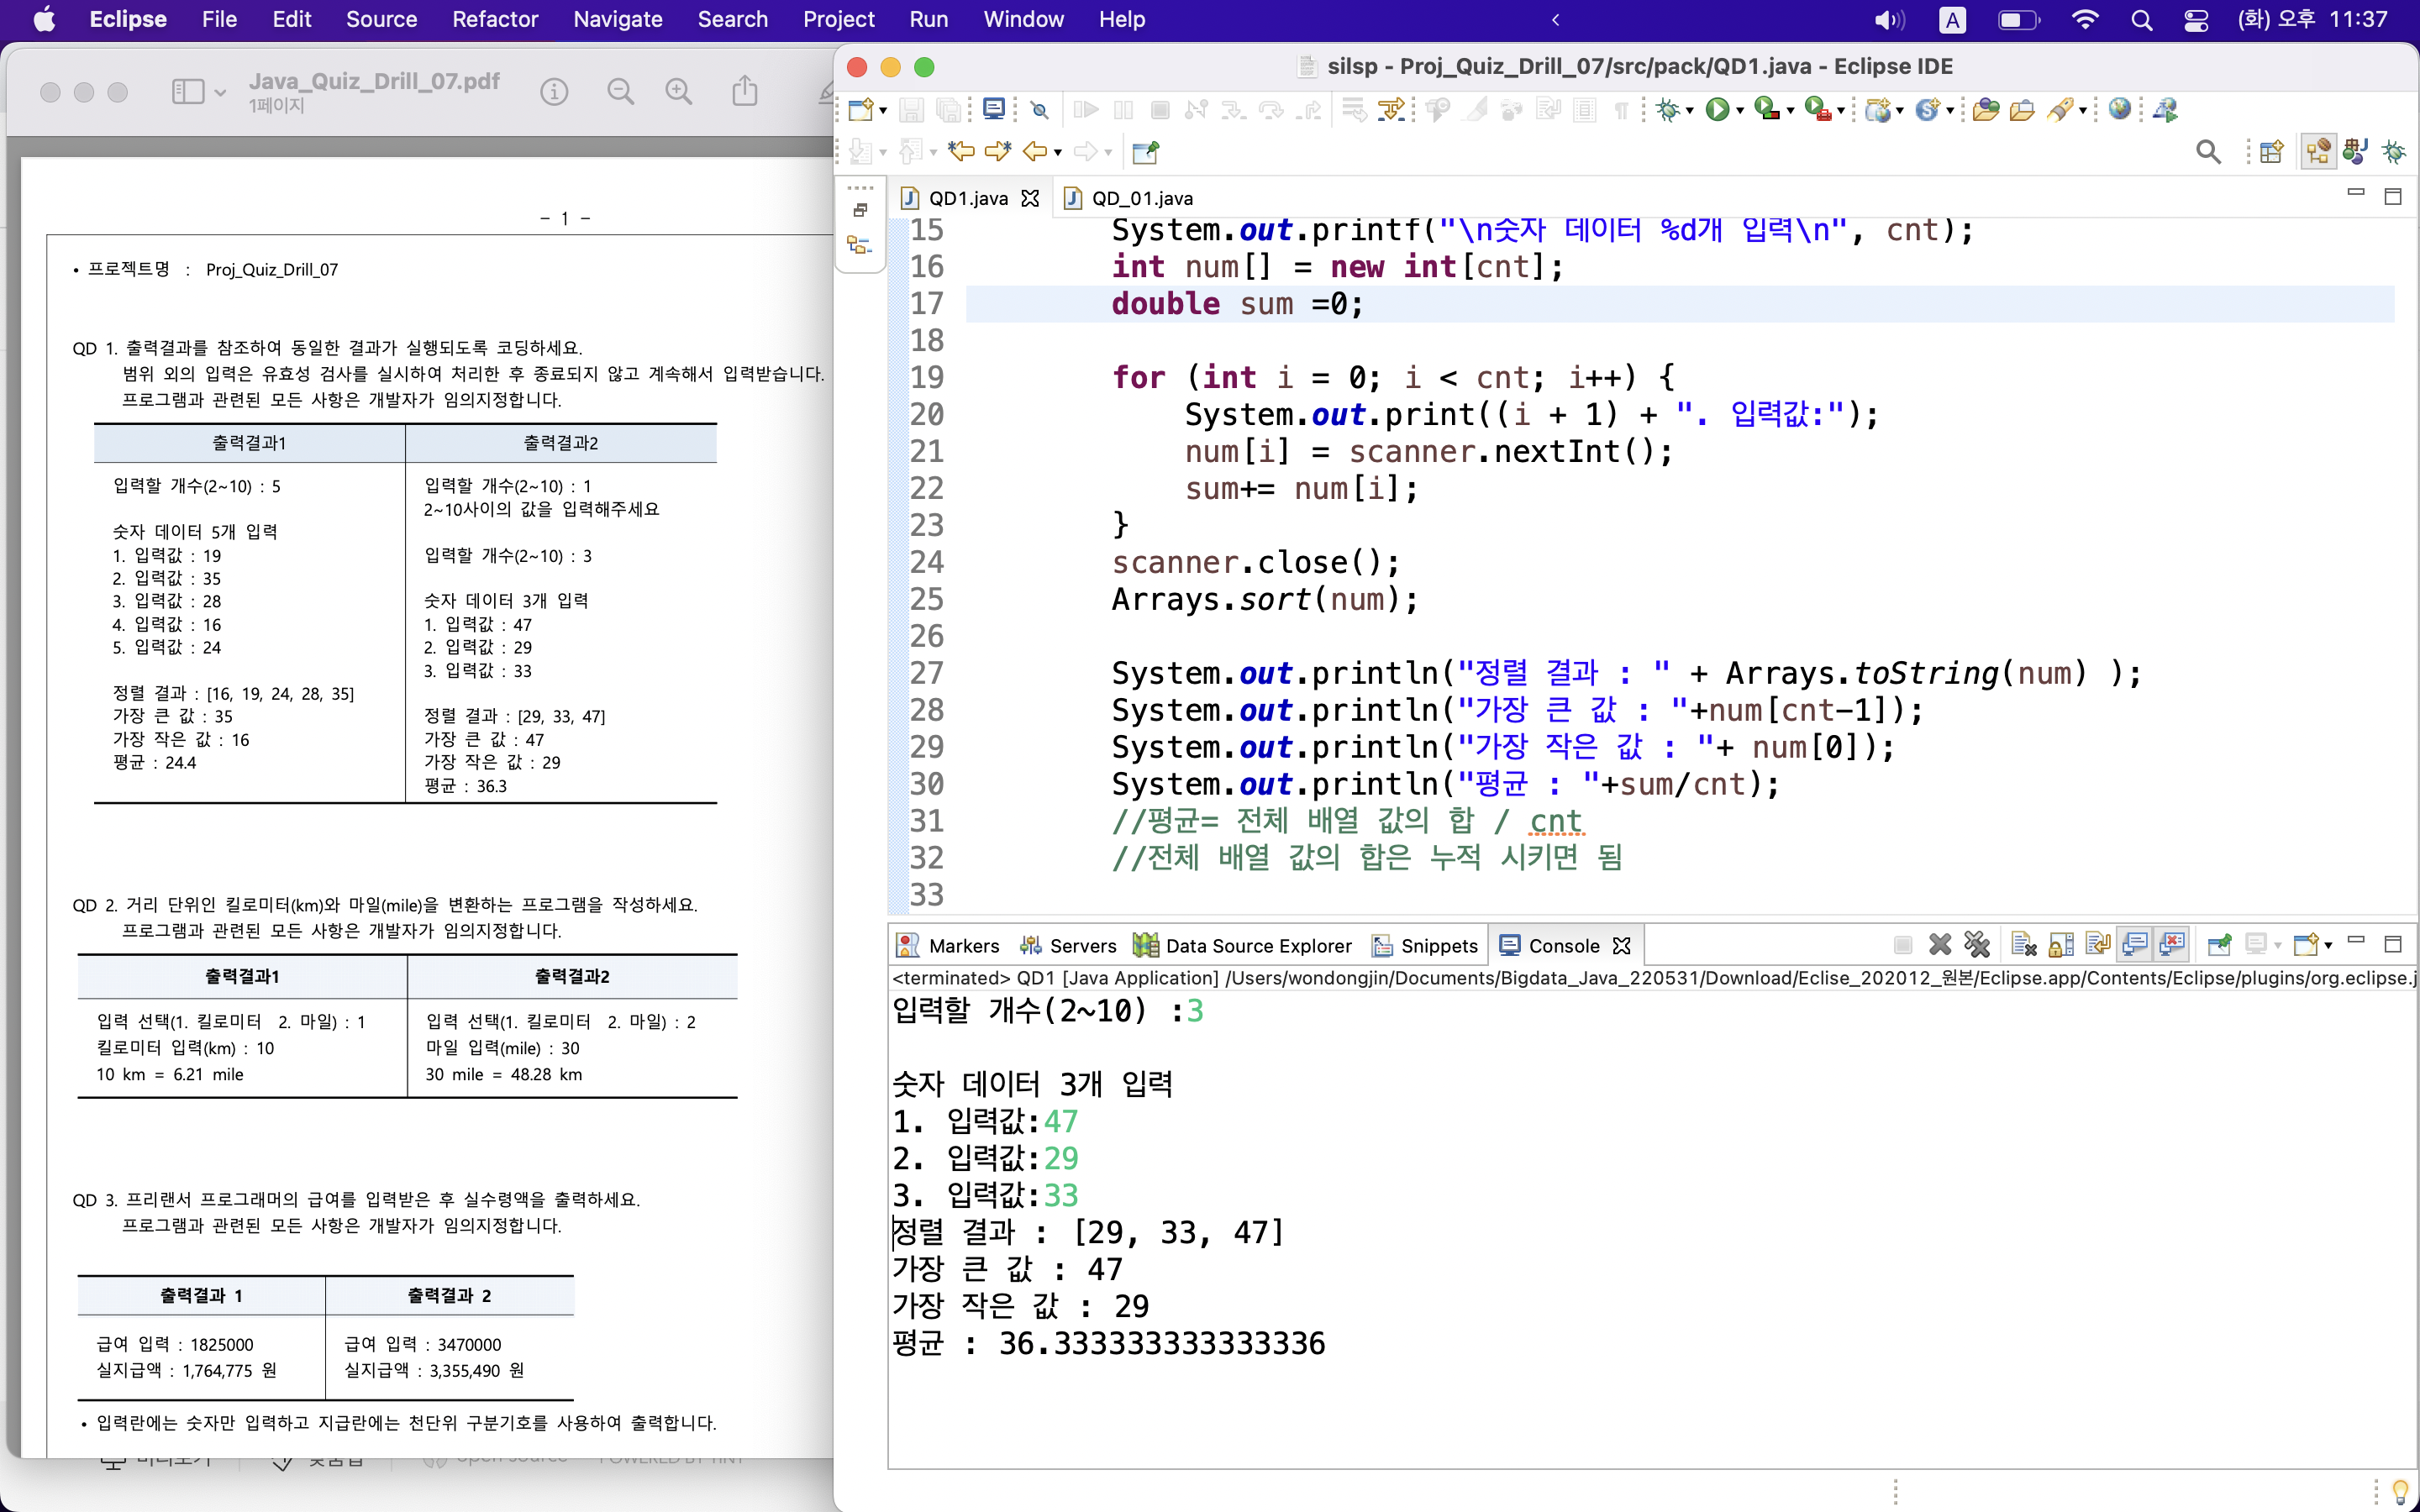2420x1512 pixels.
Task: Click Last Edit Location arrow icon
Action: pos(962,152)
